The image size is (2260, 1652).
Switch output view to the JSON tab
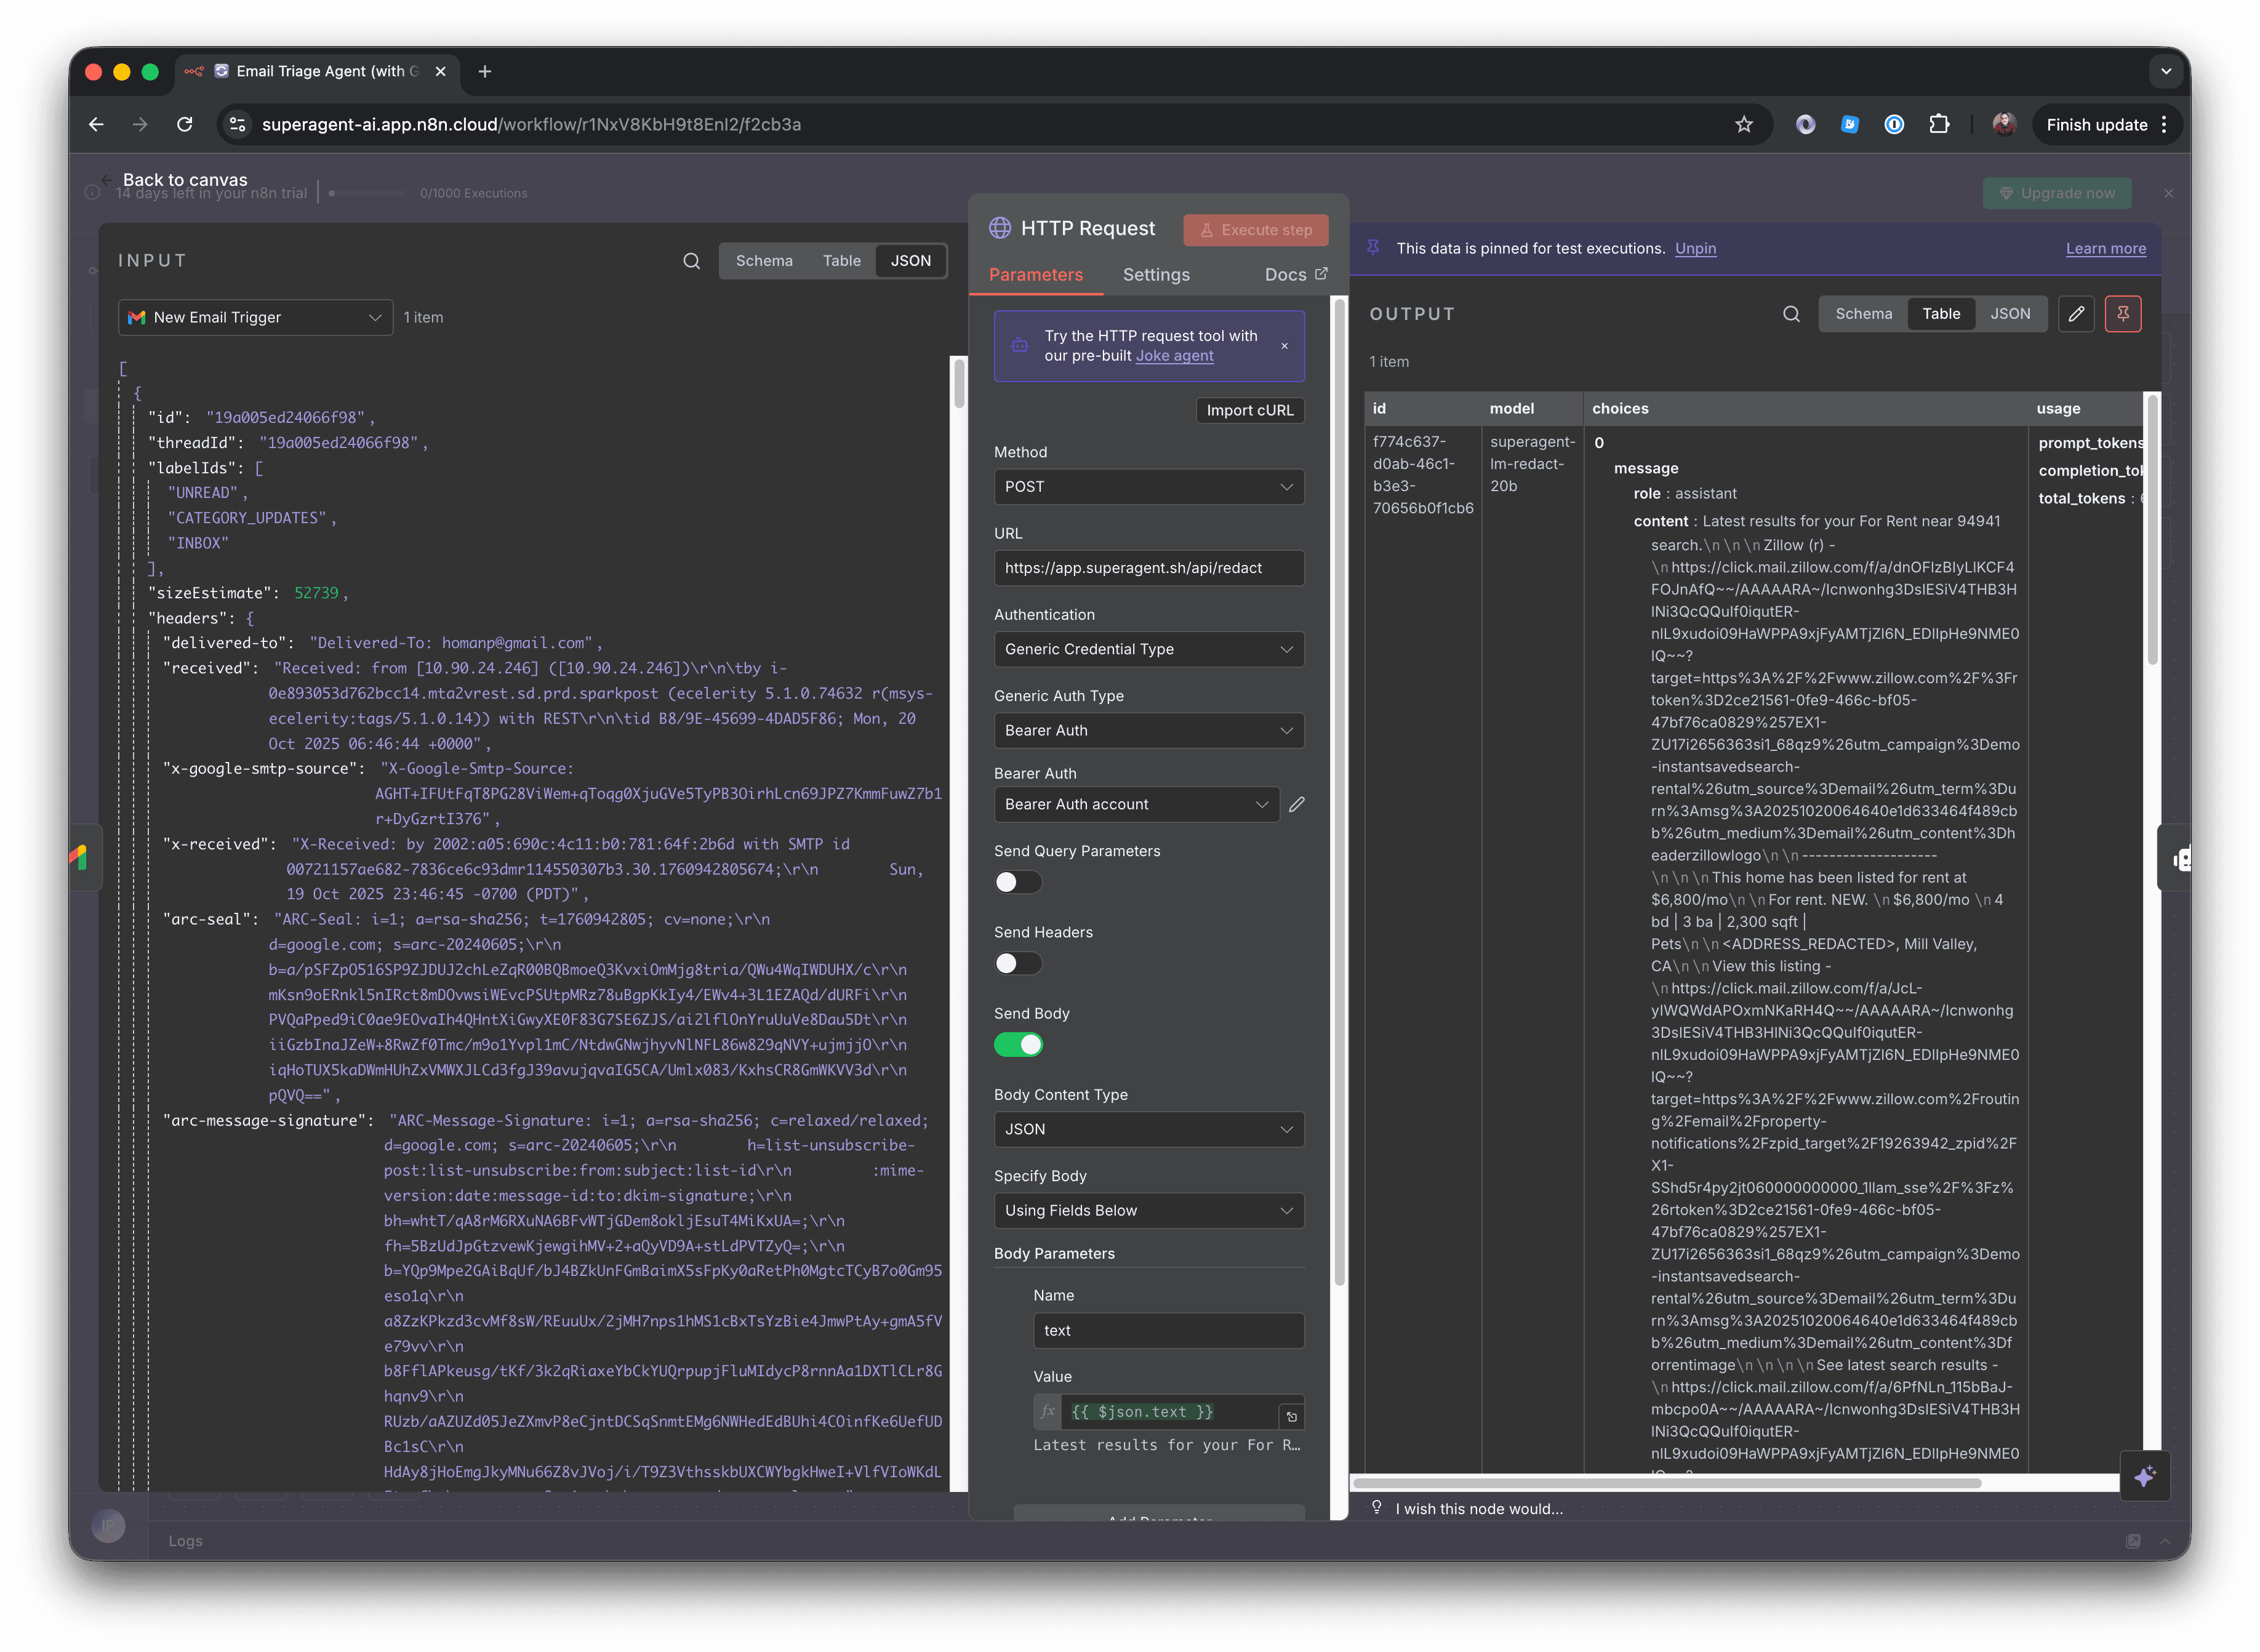[x=2011, y=313]
